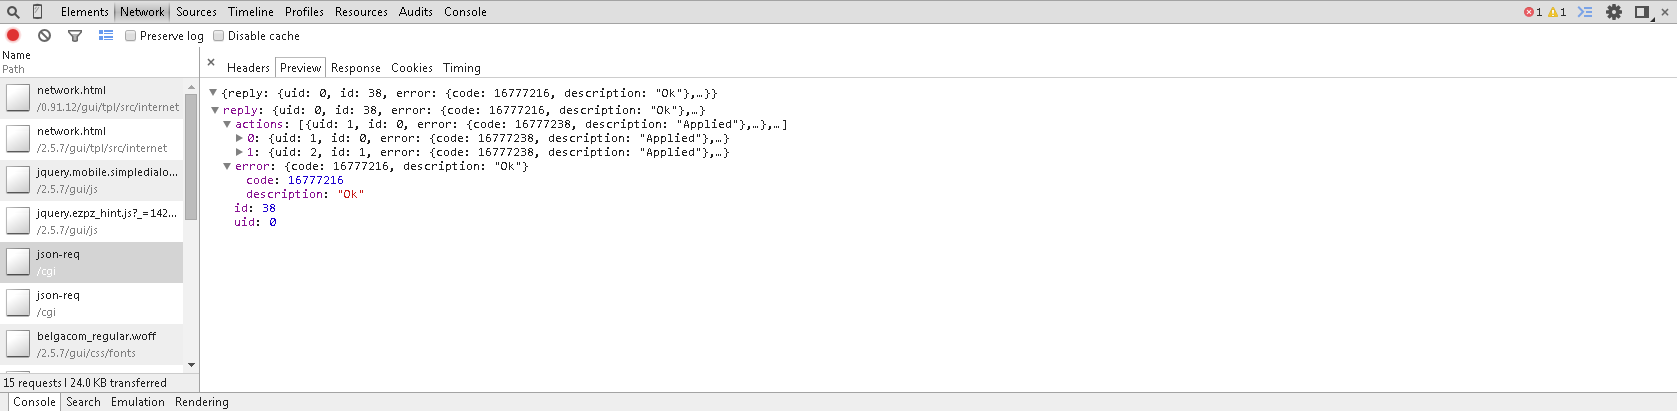Show the console drawer icon
1677x411 pixels.
point(1585,12)
